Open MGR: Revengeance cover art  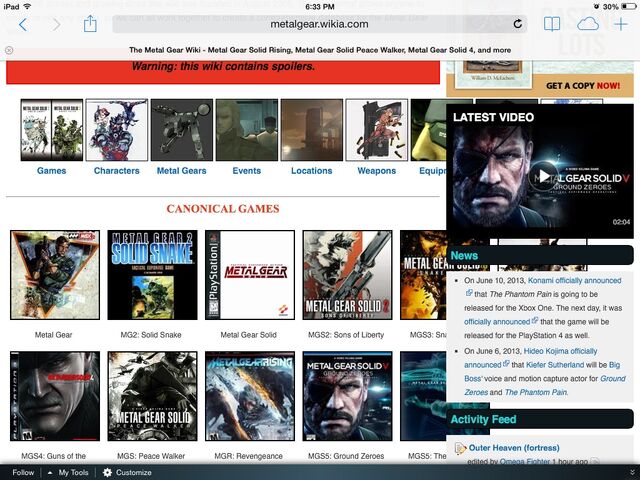250,396
